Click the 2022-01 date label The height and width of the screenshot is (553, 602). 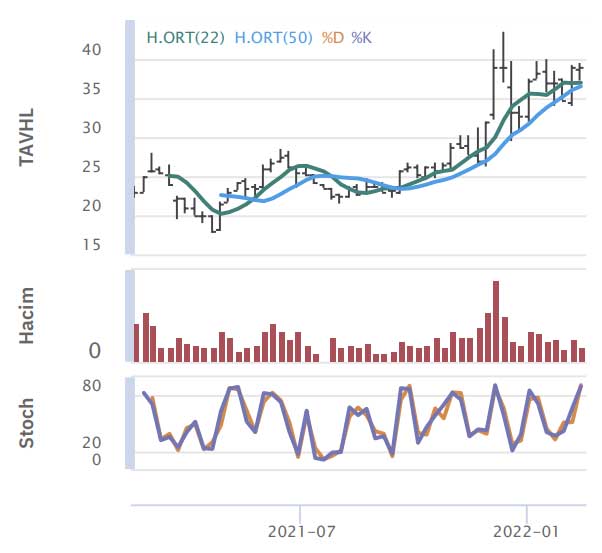pyautogui.click(x=526, y=532)
